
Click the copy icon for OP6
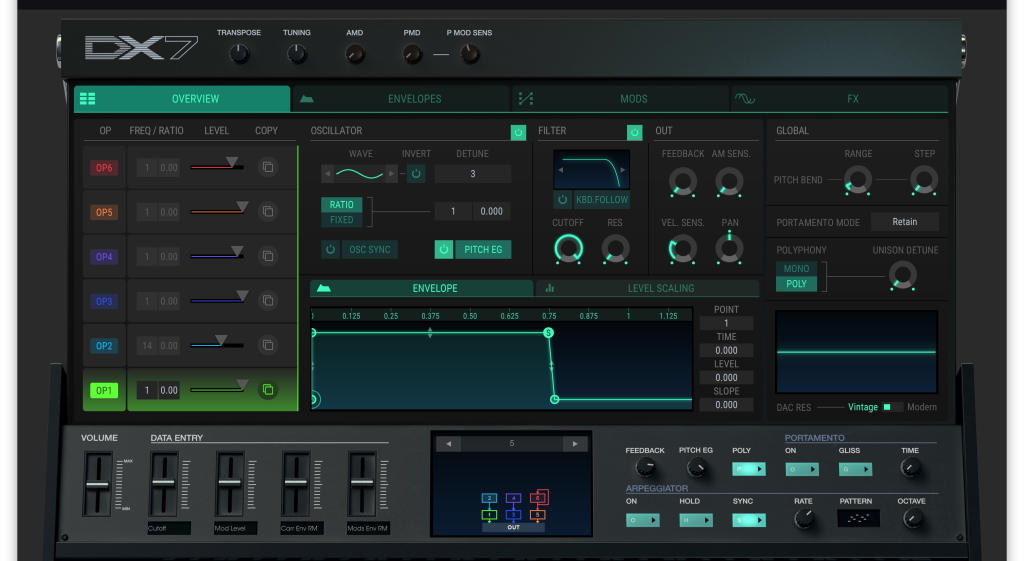click(x=267, y=168)
